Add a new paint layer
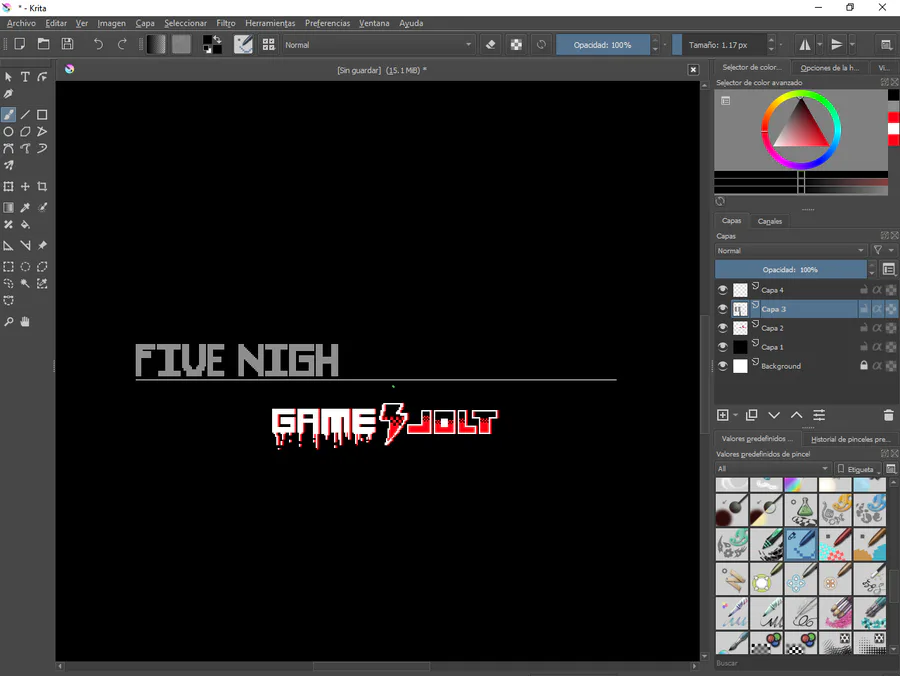The height and width of the screenshot is (676, 900). pos(723,415)
